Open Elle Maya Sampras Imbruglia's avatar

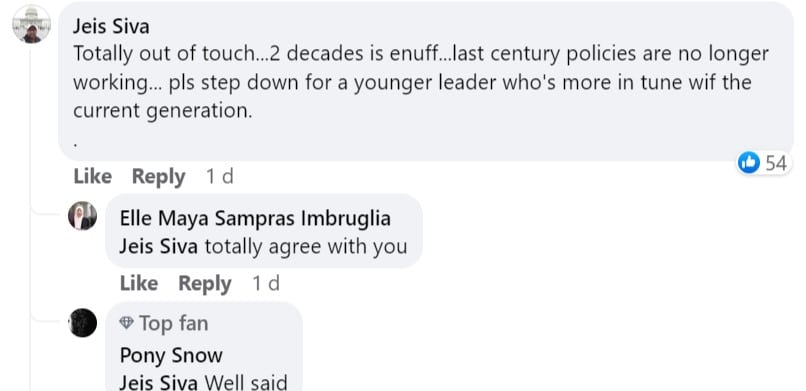click(82, 215)
